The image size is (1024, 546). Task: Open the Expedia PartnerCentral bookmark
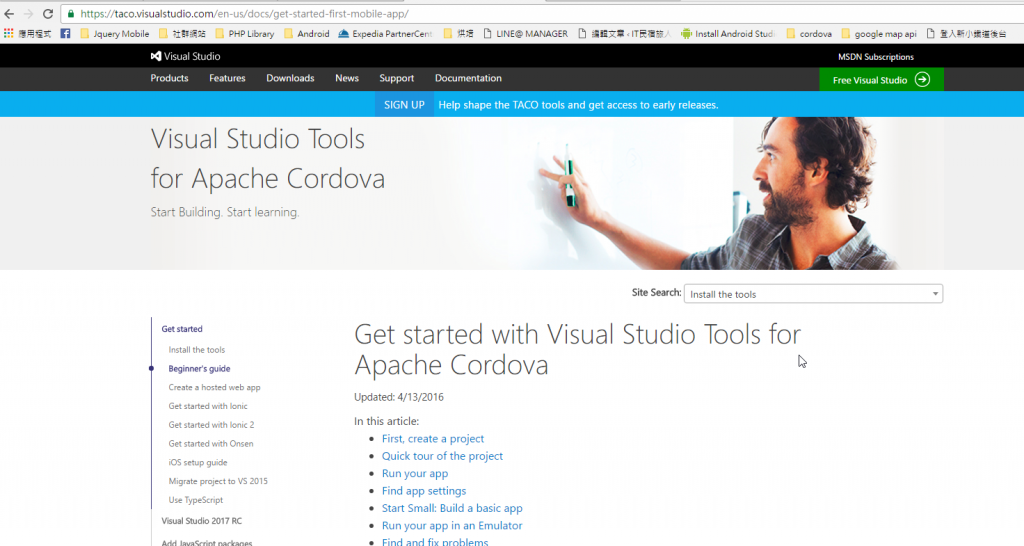point(385,33)
